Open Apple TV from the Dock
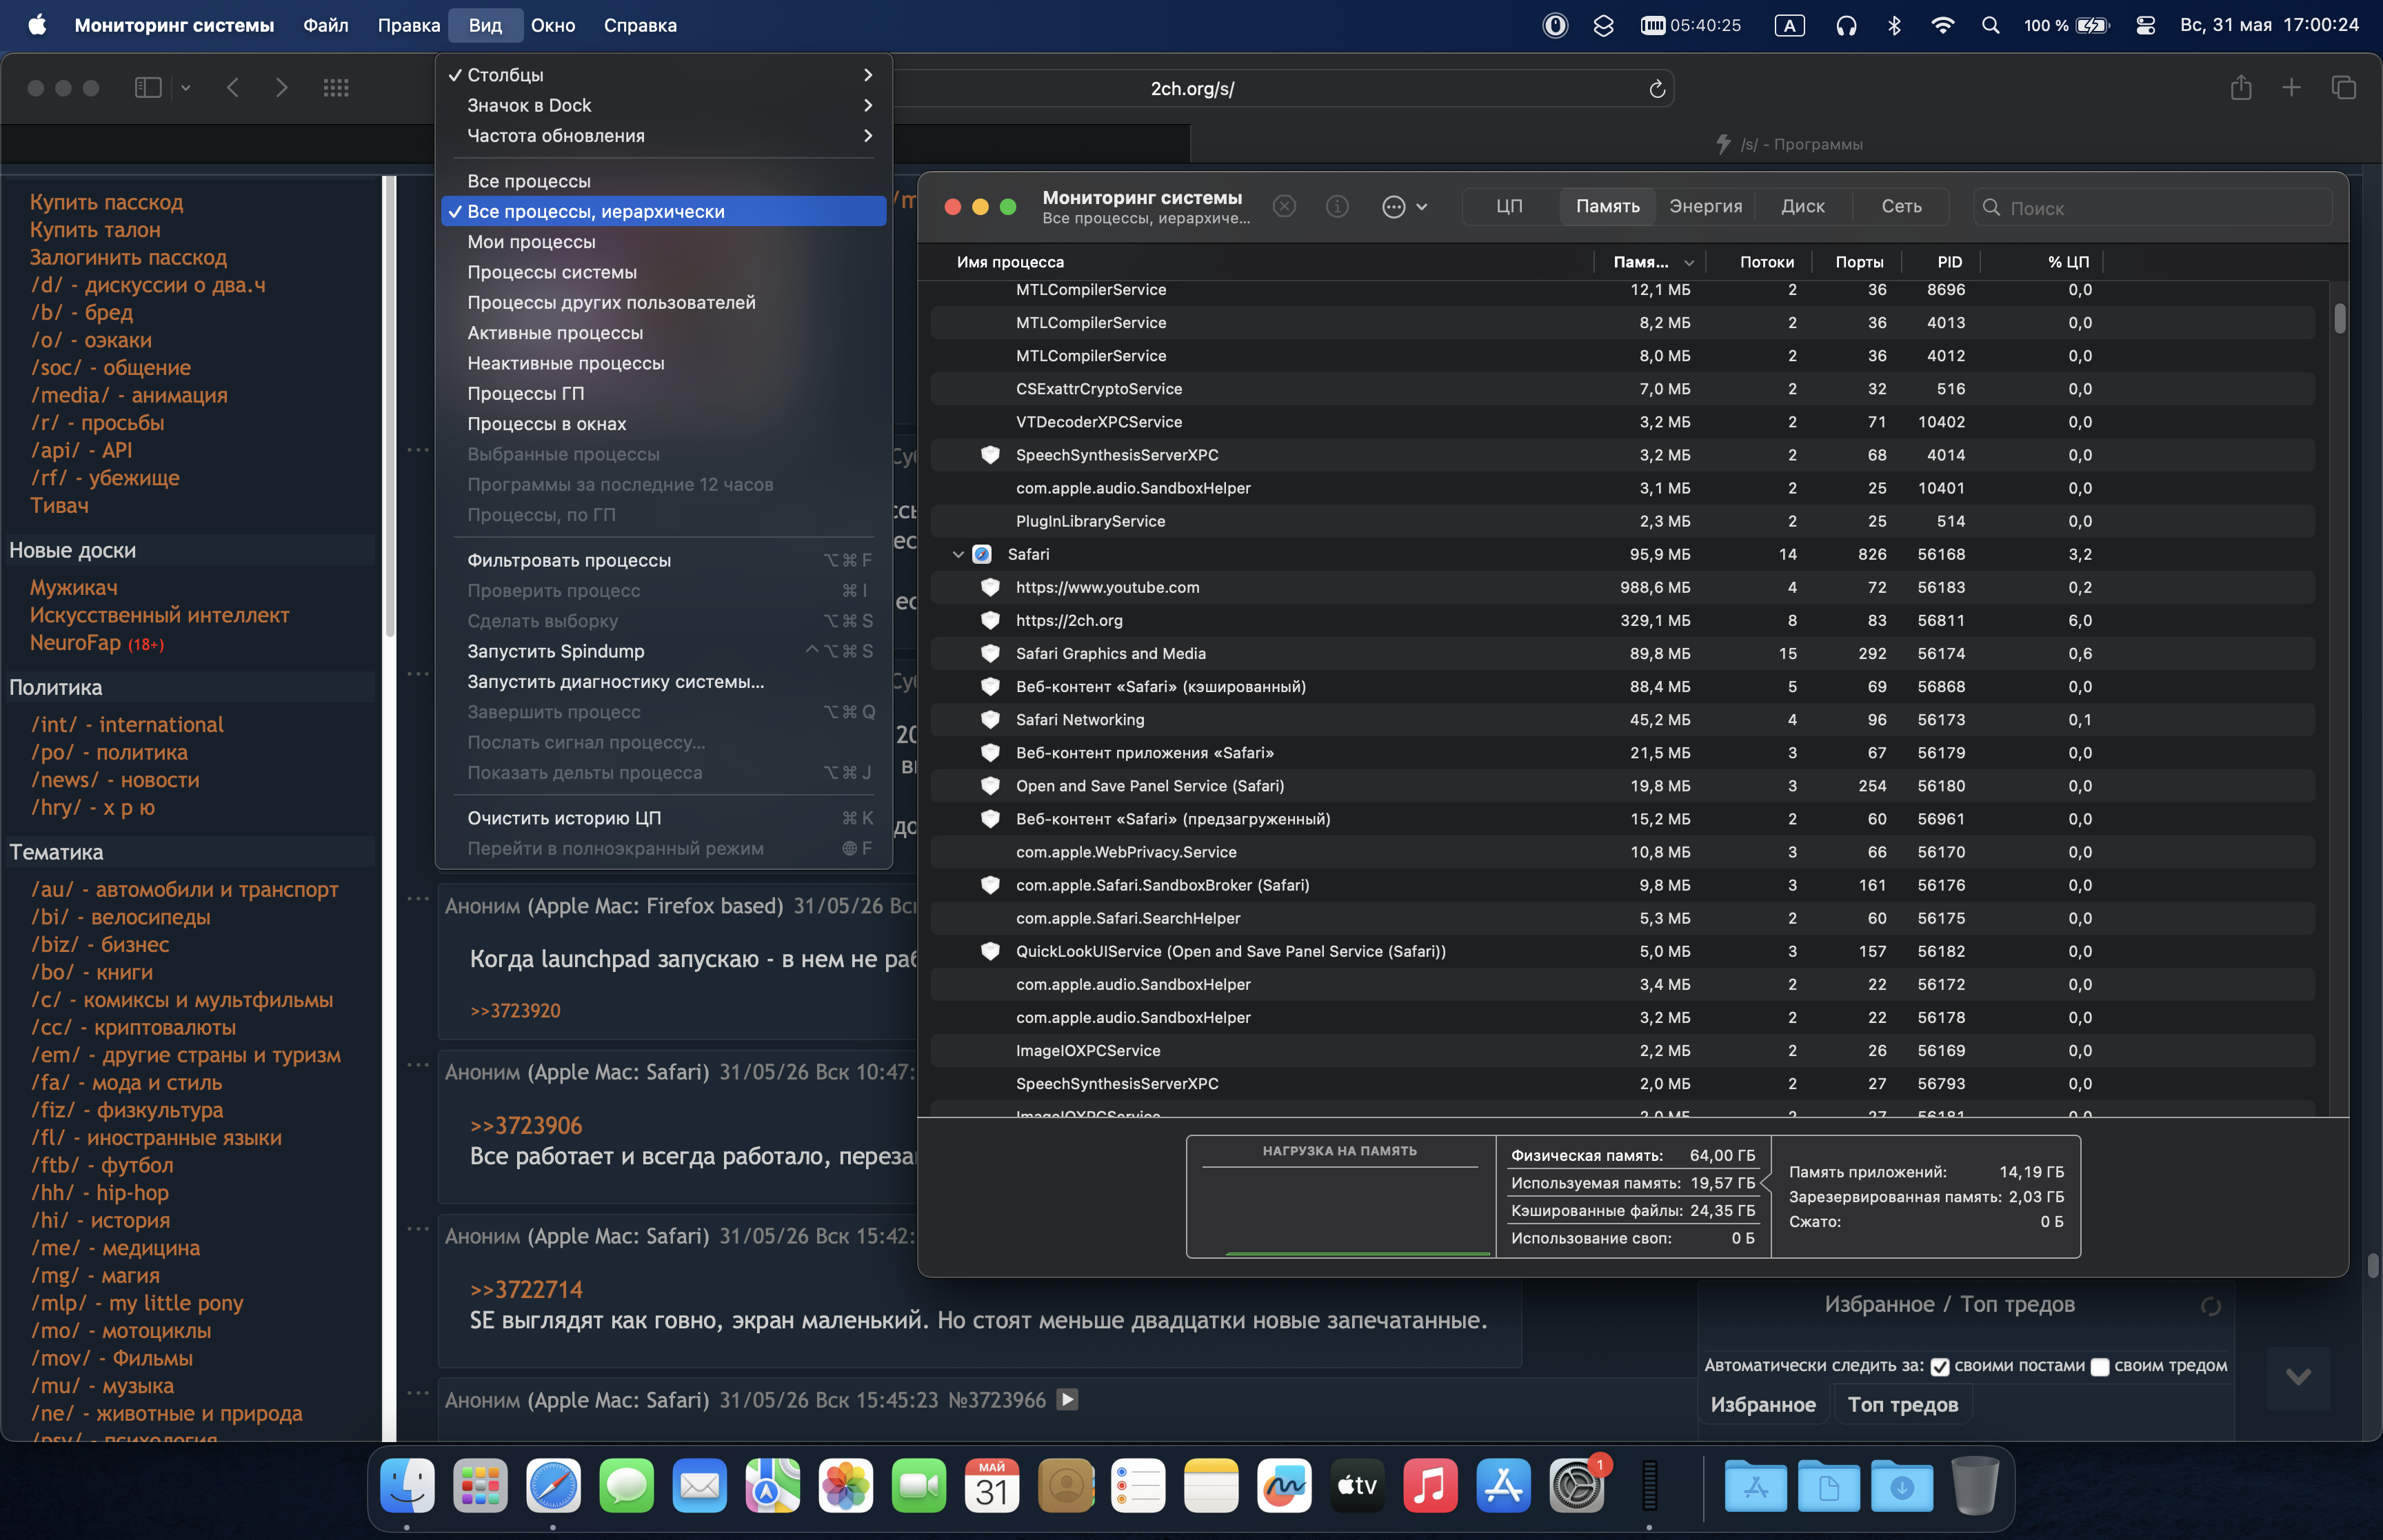 [x=1357, y=1486]
